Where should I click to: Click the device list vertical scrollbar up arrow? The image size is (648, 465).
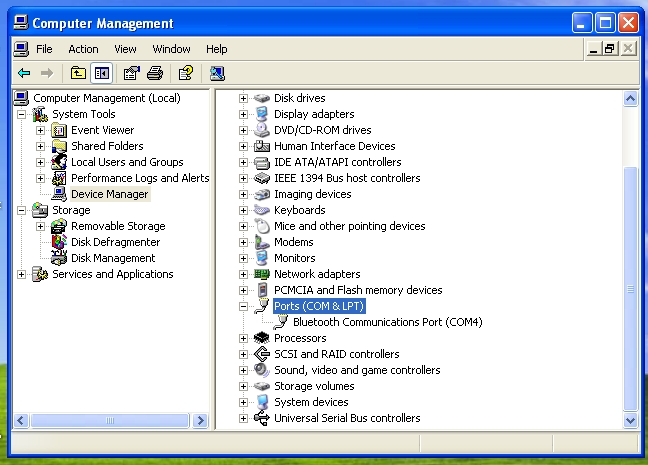630,98
